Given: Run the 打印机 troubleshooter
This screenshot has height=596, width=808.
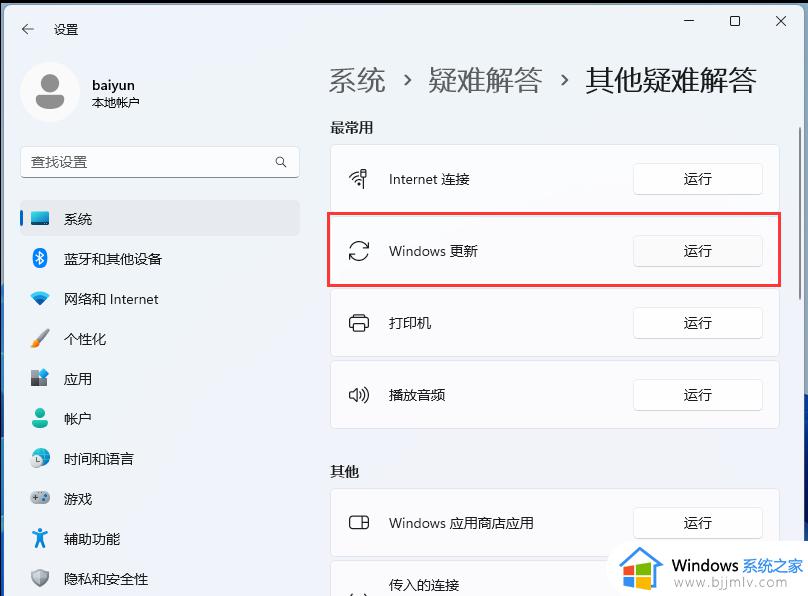Looking at the screenshot, I should pos(698,323).
